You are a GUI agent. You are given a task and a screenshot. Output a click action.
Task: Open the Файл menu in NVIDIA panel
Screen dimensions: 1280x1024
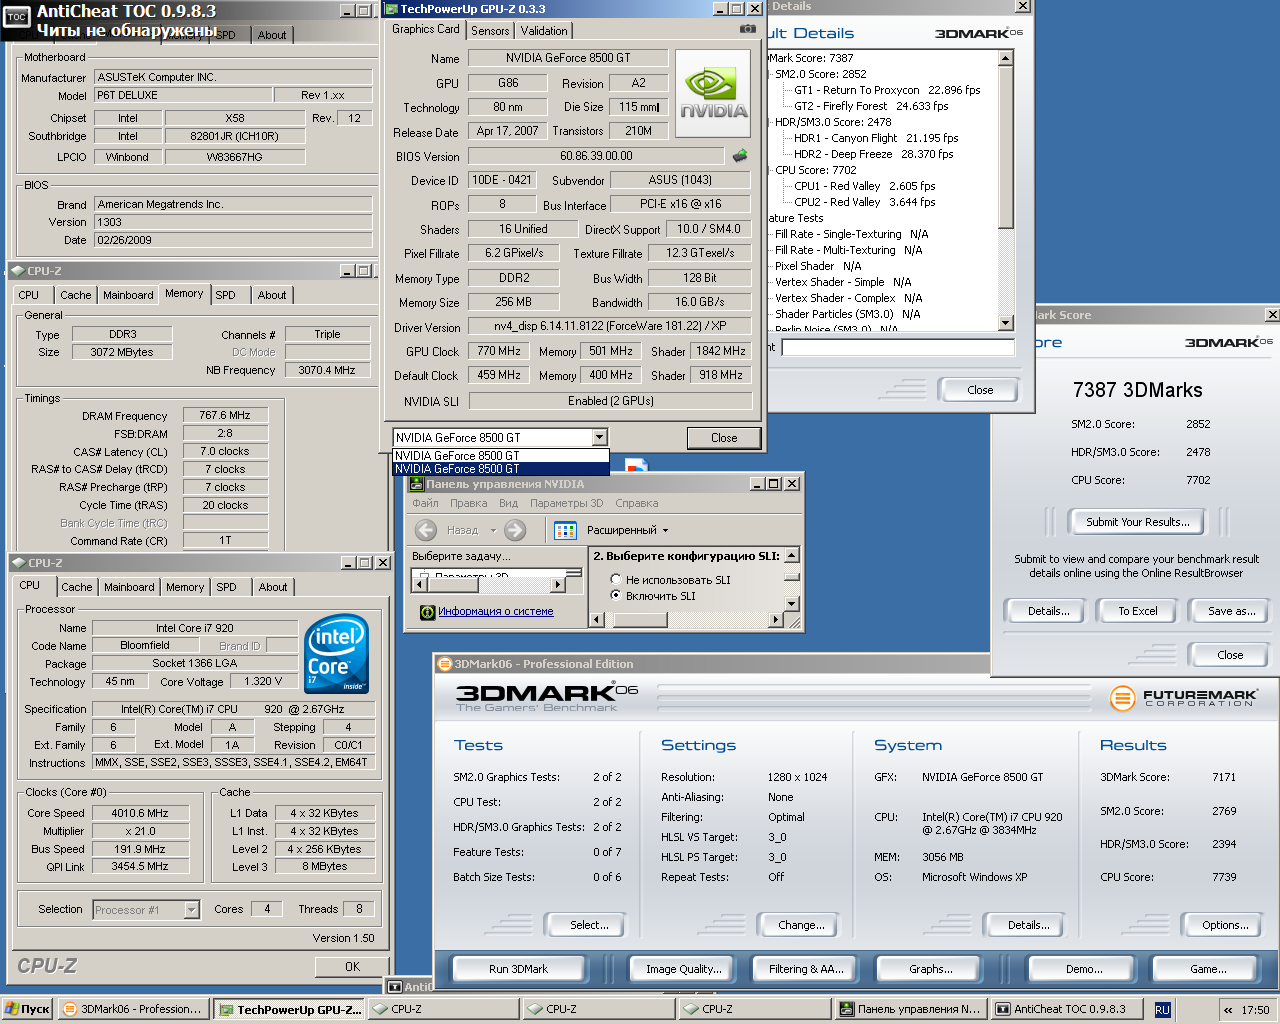426,503
